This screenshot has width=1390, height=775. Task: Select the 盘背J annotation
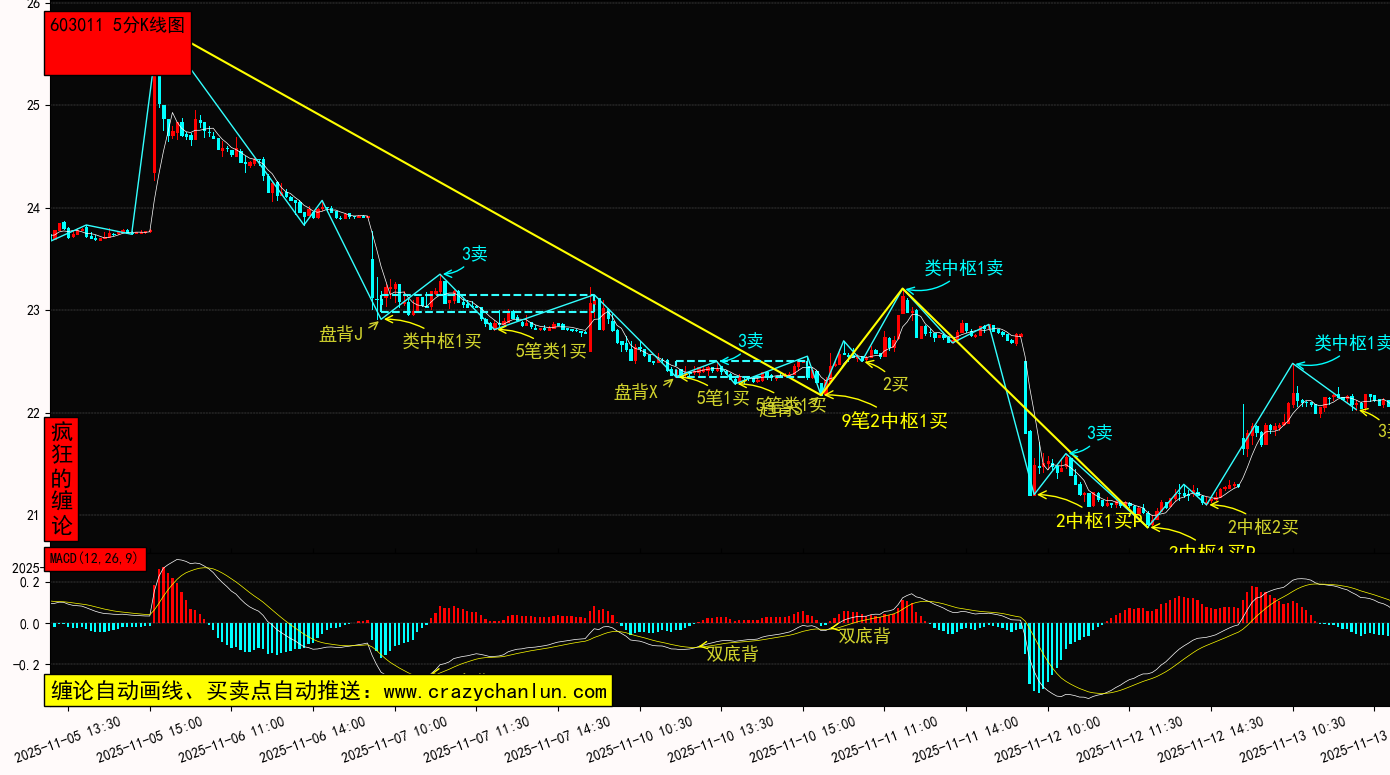[x=340, y=335]
